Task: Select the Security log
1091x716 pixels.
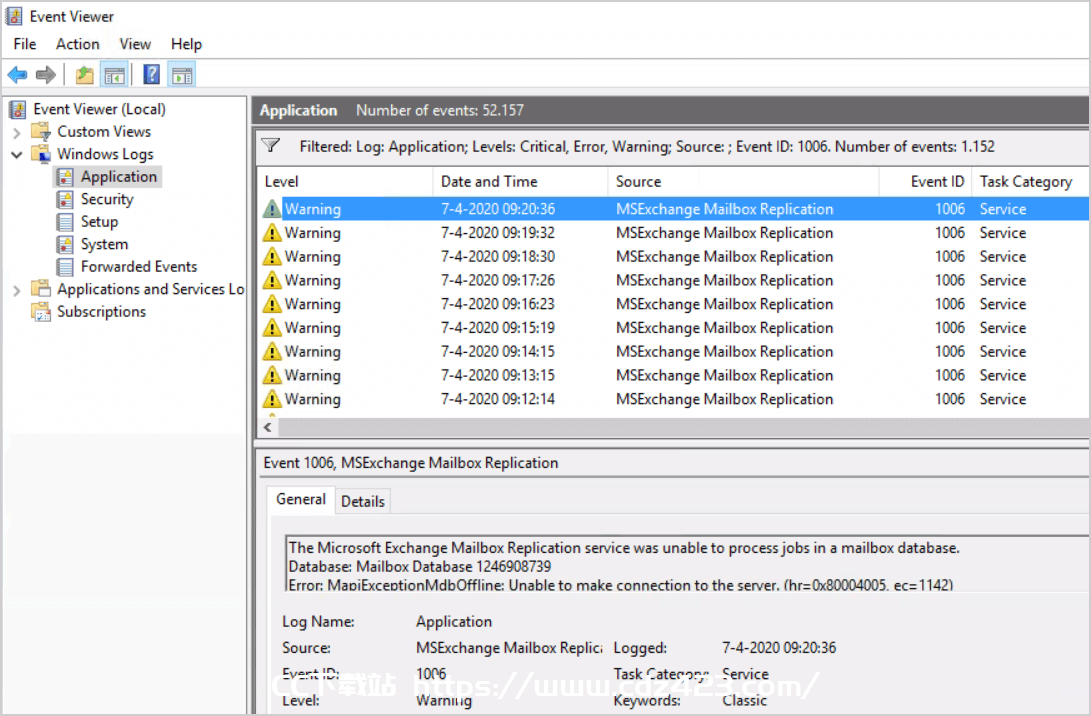Action: tap(106, 199)
